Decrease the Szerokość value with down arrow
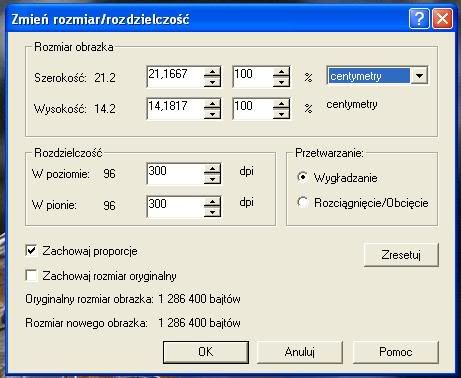This screenshot has width=461, height=378. pyautogui.click(x=212, y=82)
